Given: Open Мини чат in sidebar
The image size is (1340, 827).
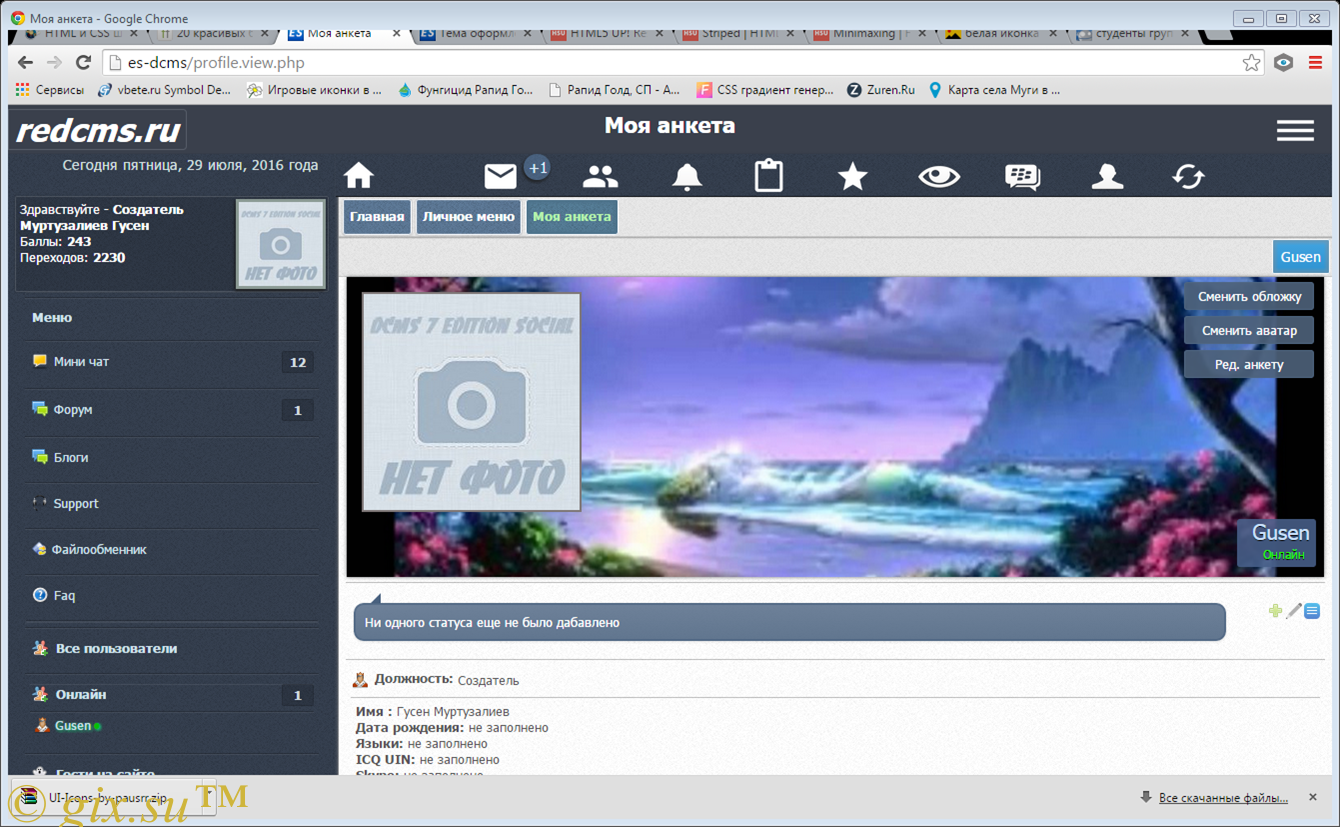Looking at the screenshot, I should (x=170, y=362).
